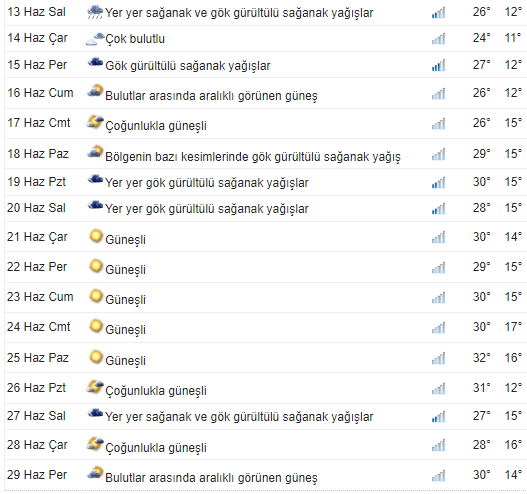Click the signal bars icon for 27 Haz Sal
The width and height of the screenshot is (527, 494).
[x=438, y=416]
